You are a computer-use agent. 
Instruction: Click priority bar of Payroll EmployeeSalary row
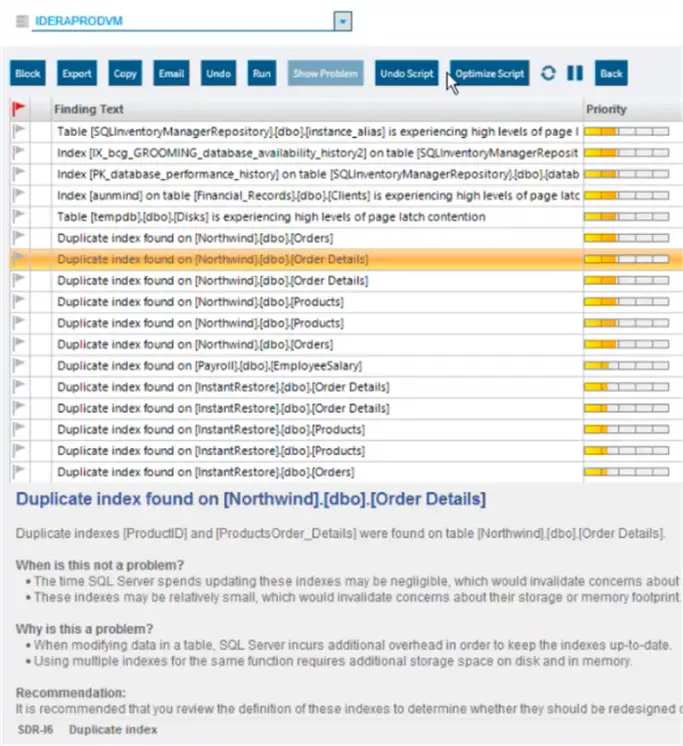[x=626, y=366]
